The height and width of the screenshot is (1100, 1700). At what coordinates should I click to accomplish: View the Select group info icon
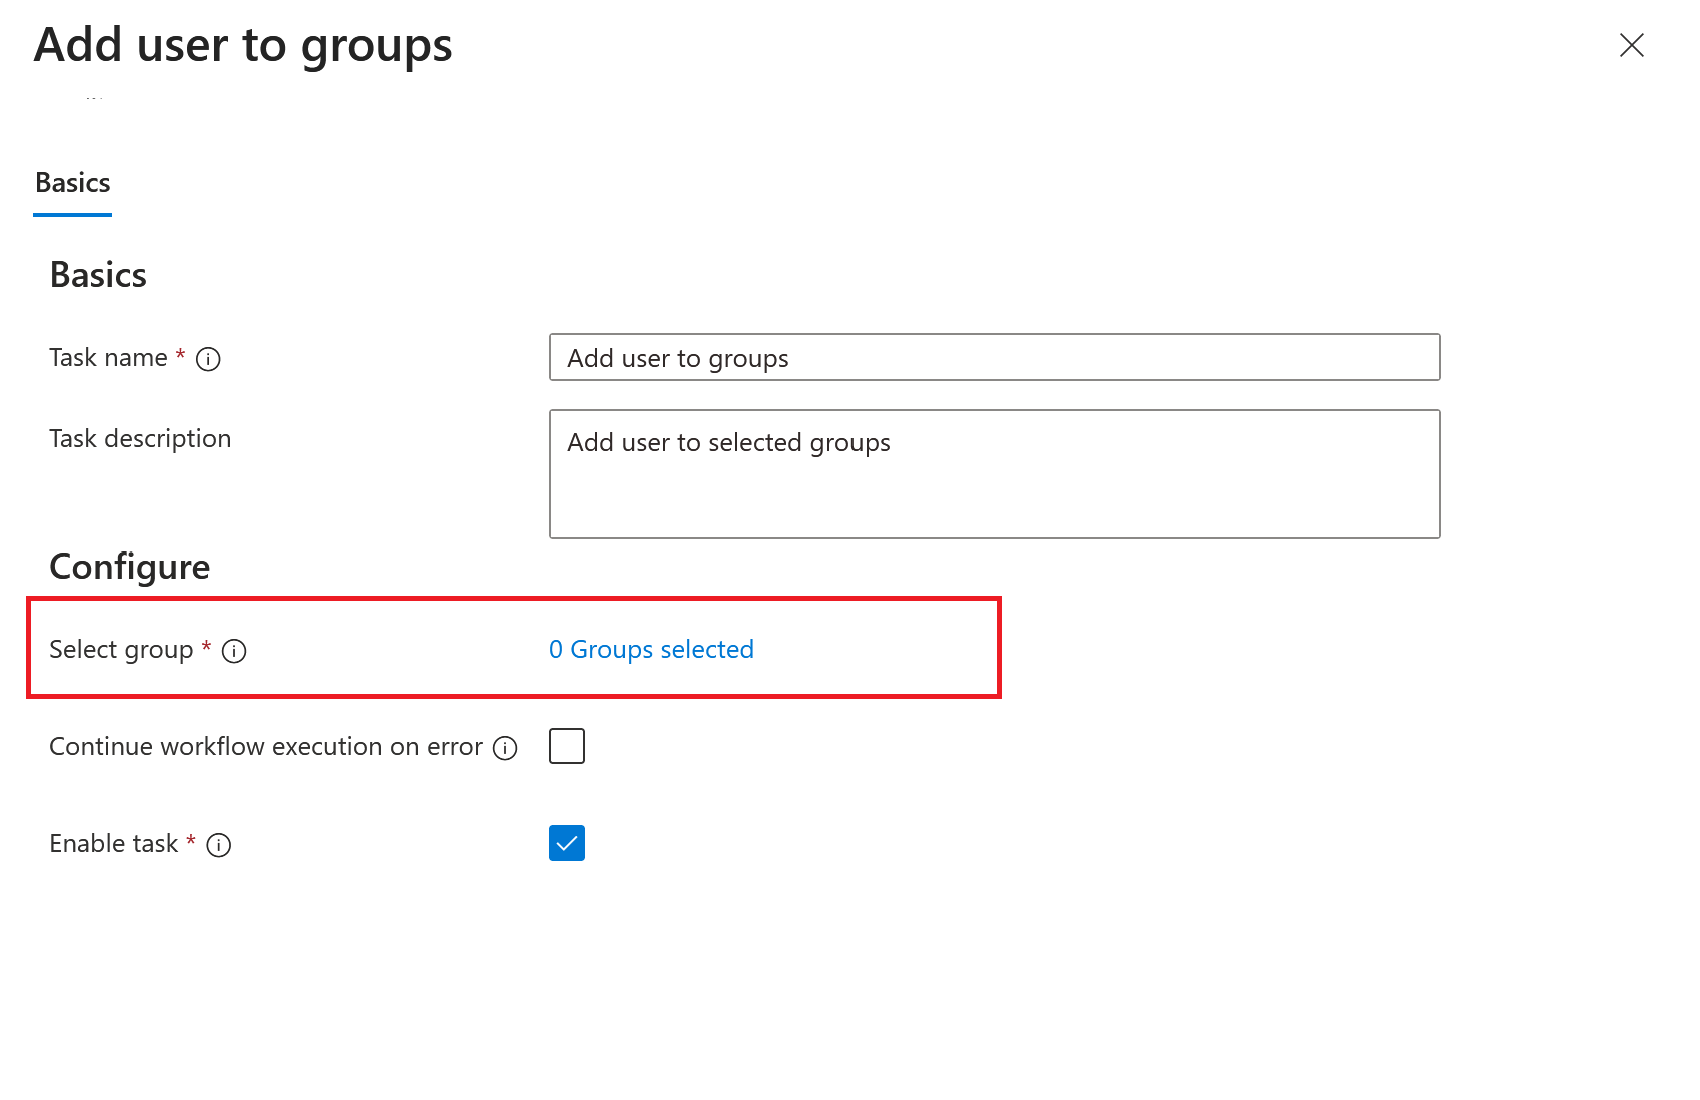pos(234,651)
